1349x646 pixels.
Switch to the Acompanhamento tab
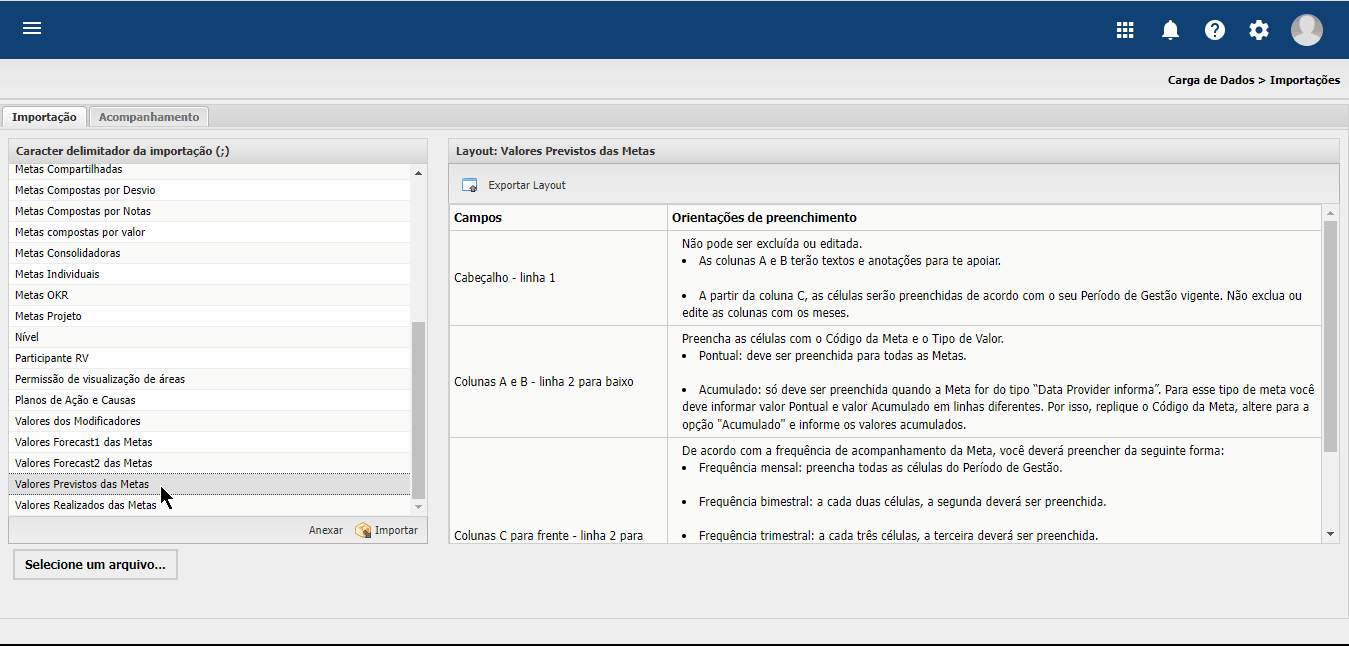click(x=149, y=117)
